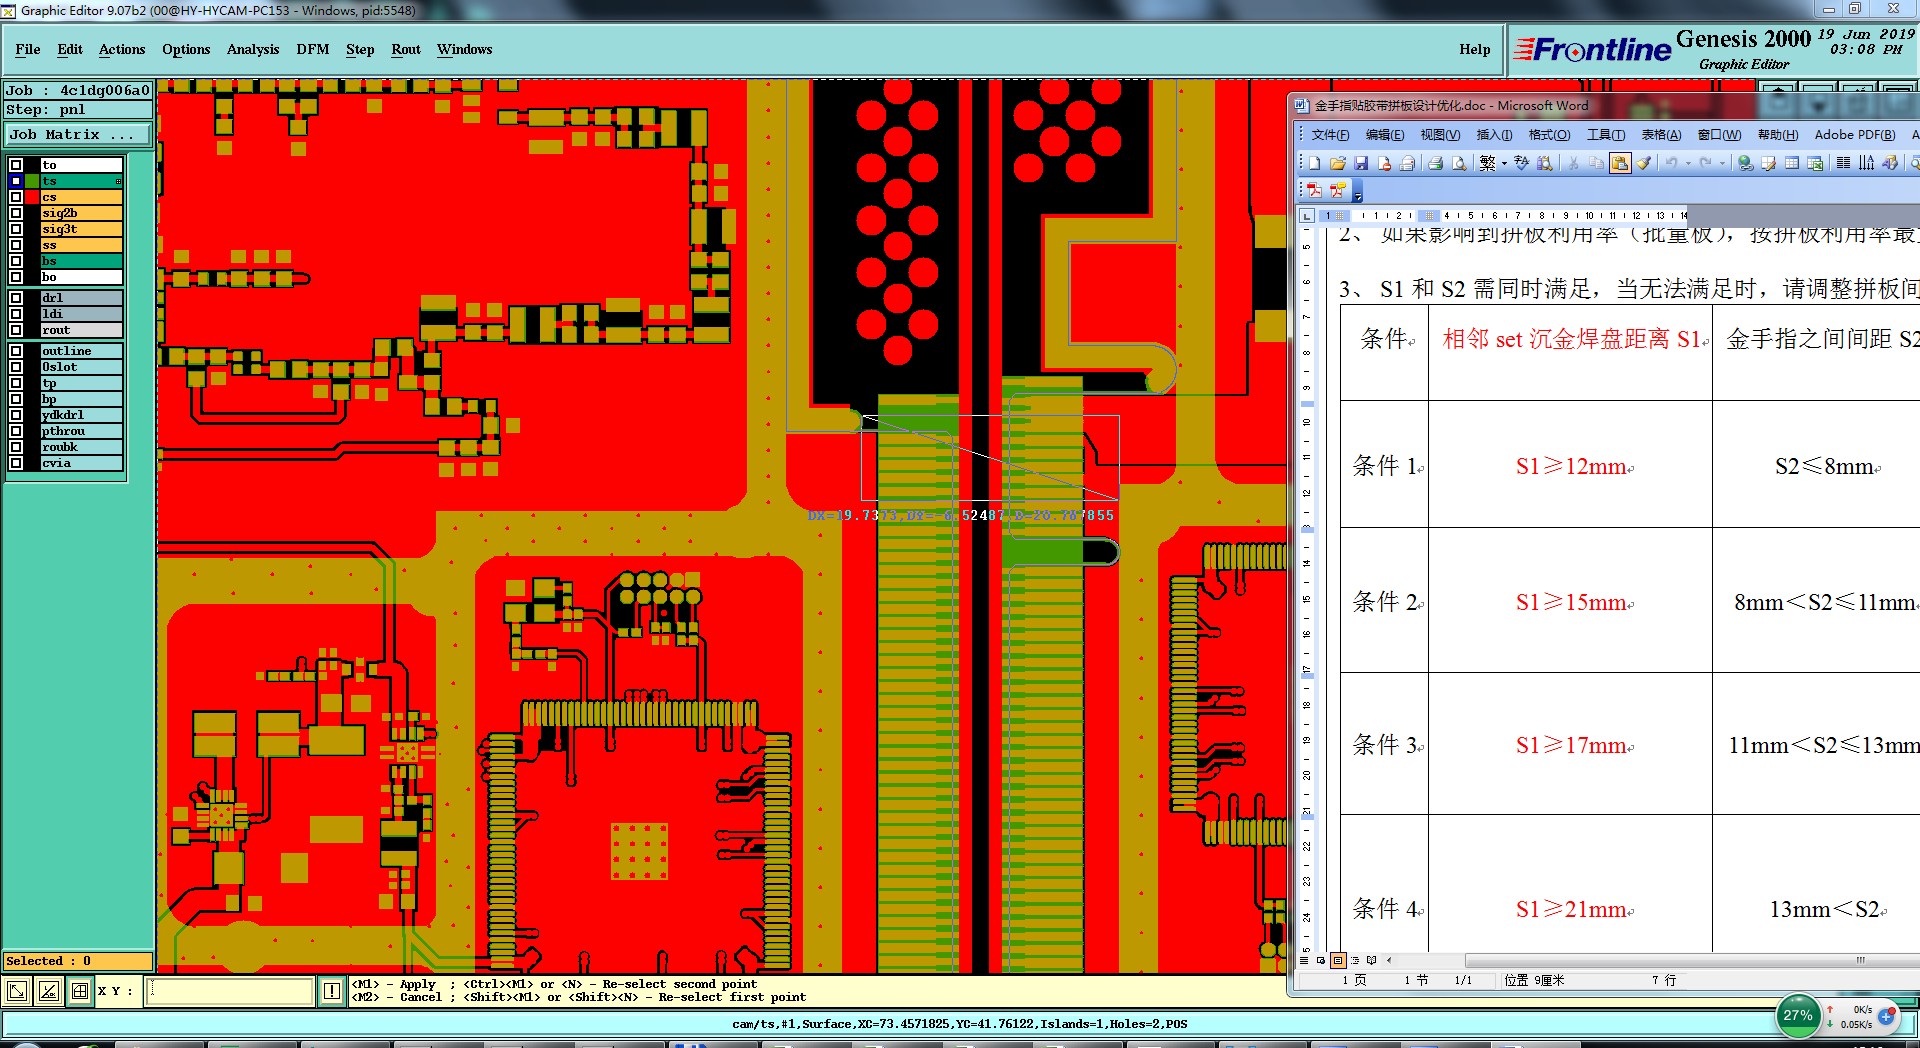Click the absolute coordinate mode icon

tap(17, 991)
